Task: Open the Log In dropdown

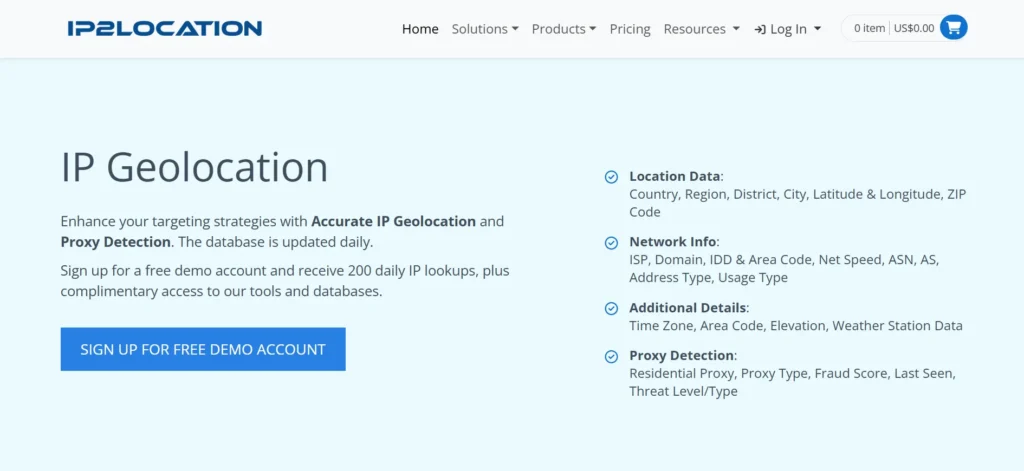Action: [x=788, y=29]
